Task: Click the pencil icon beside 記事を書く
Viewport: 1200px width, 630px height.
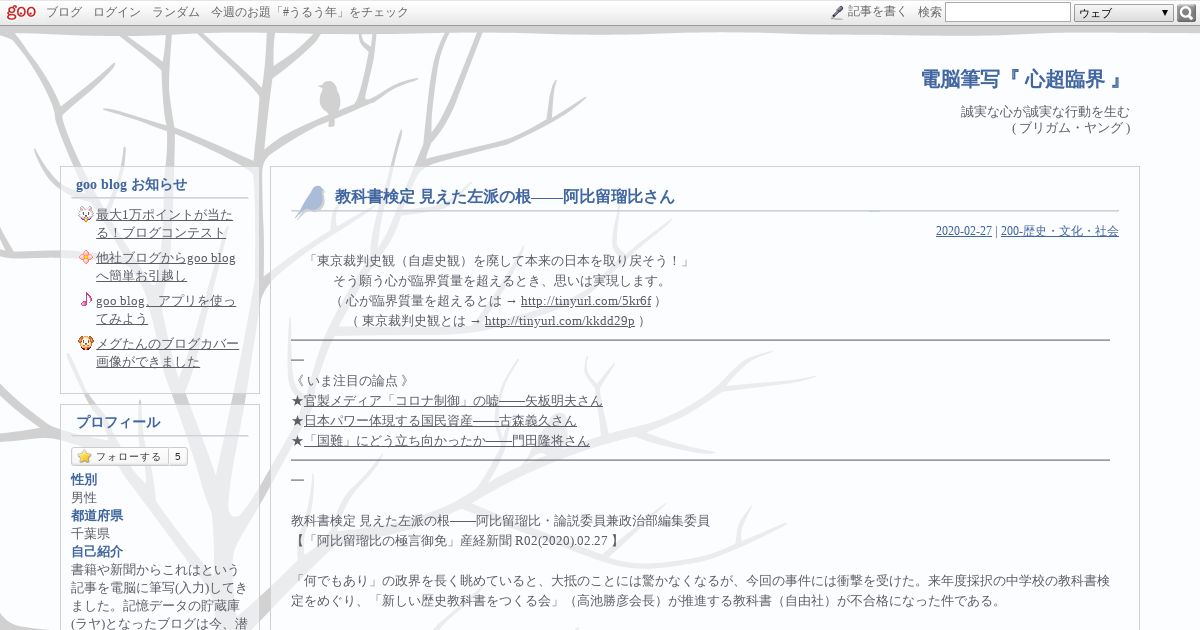Action: pos(837,13)
